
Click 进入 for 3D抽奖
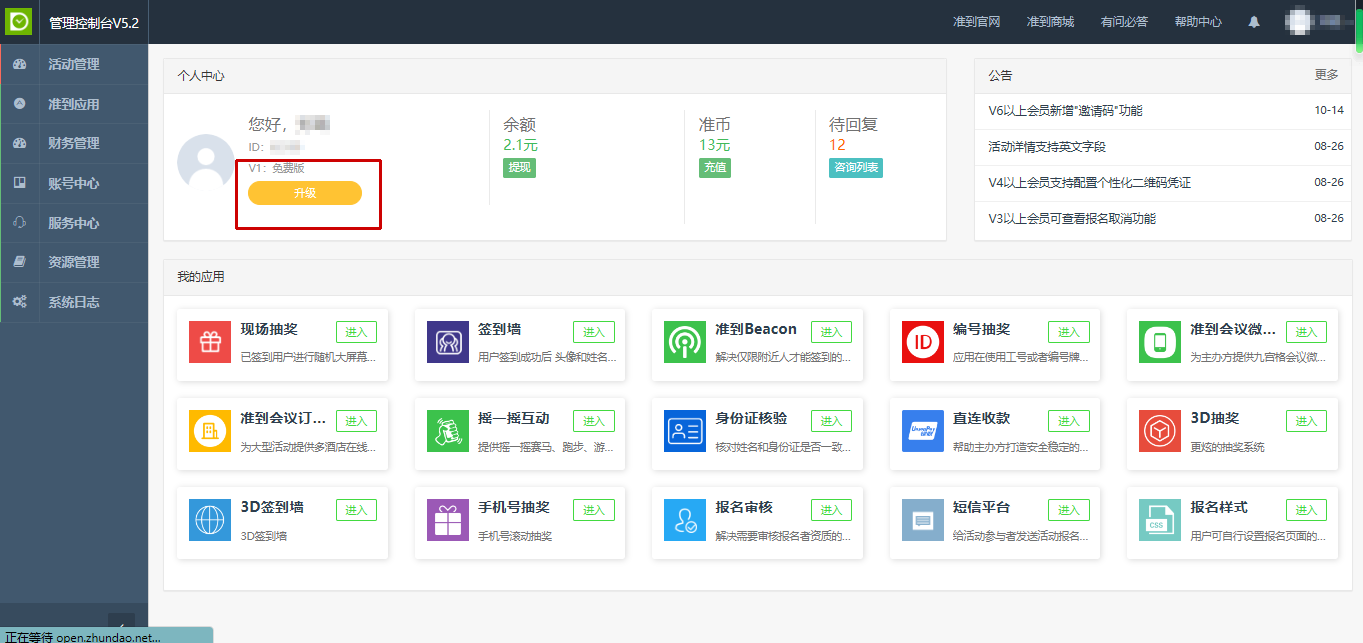1306,421
